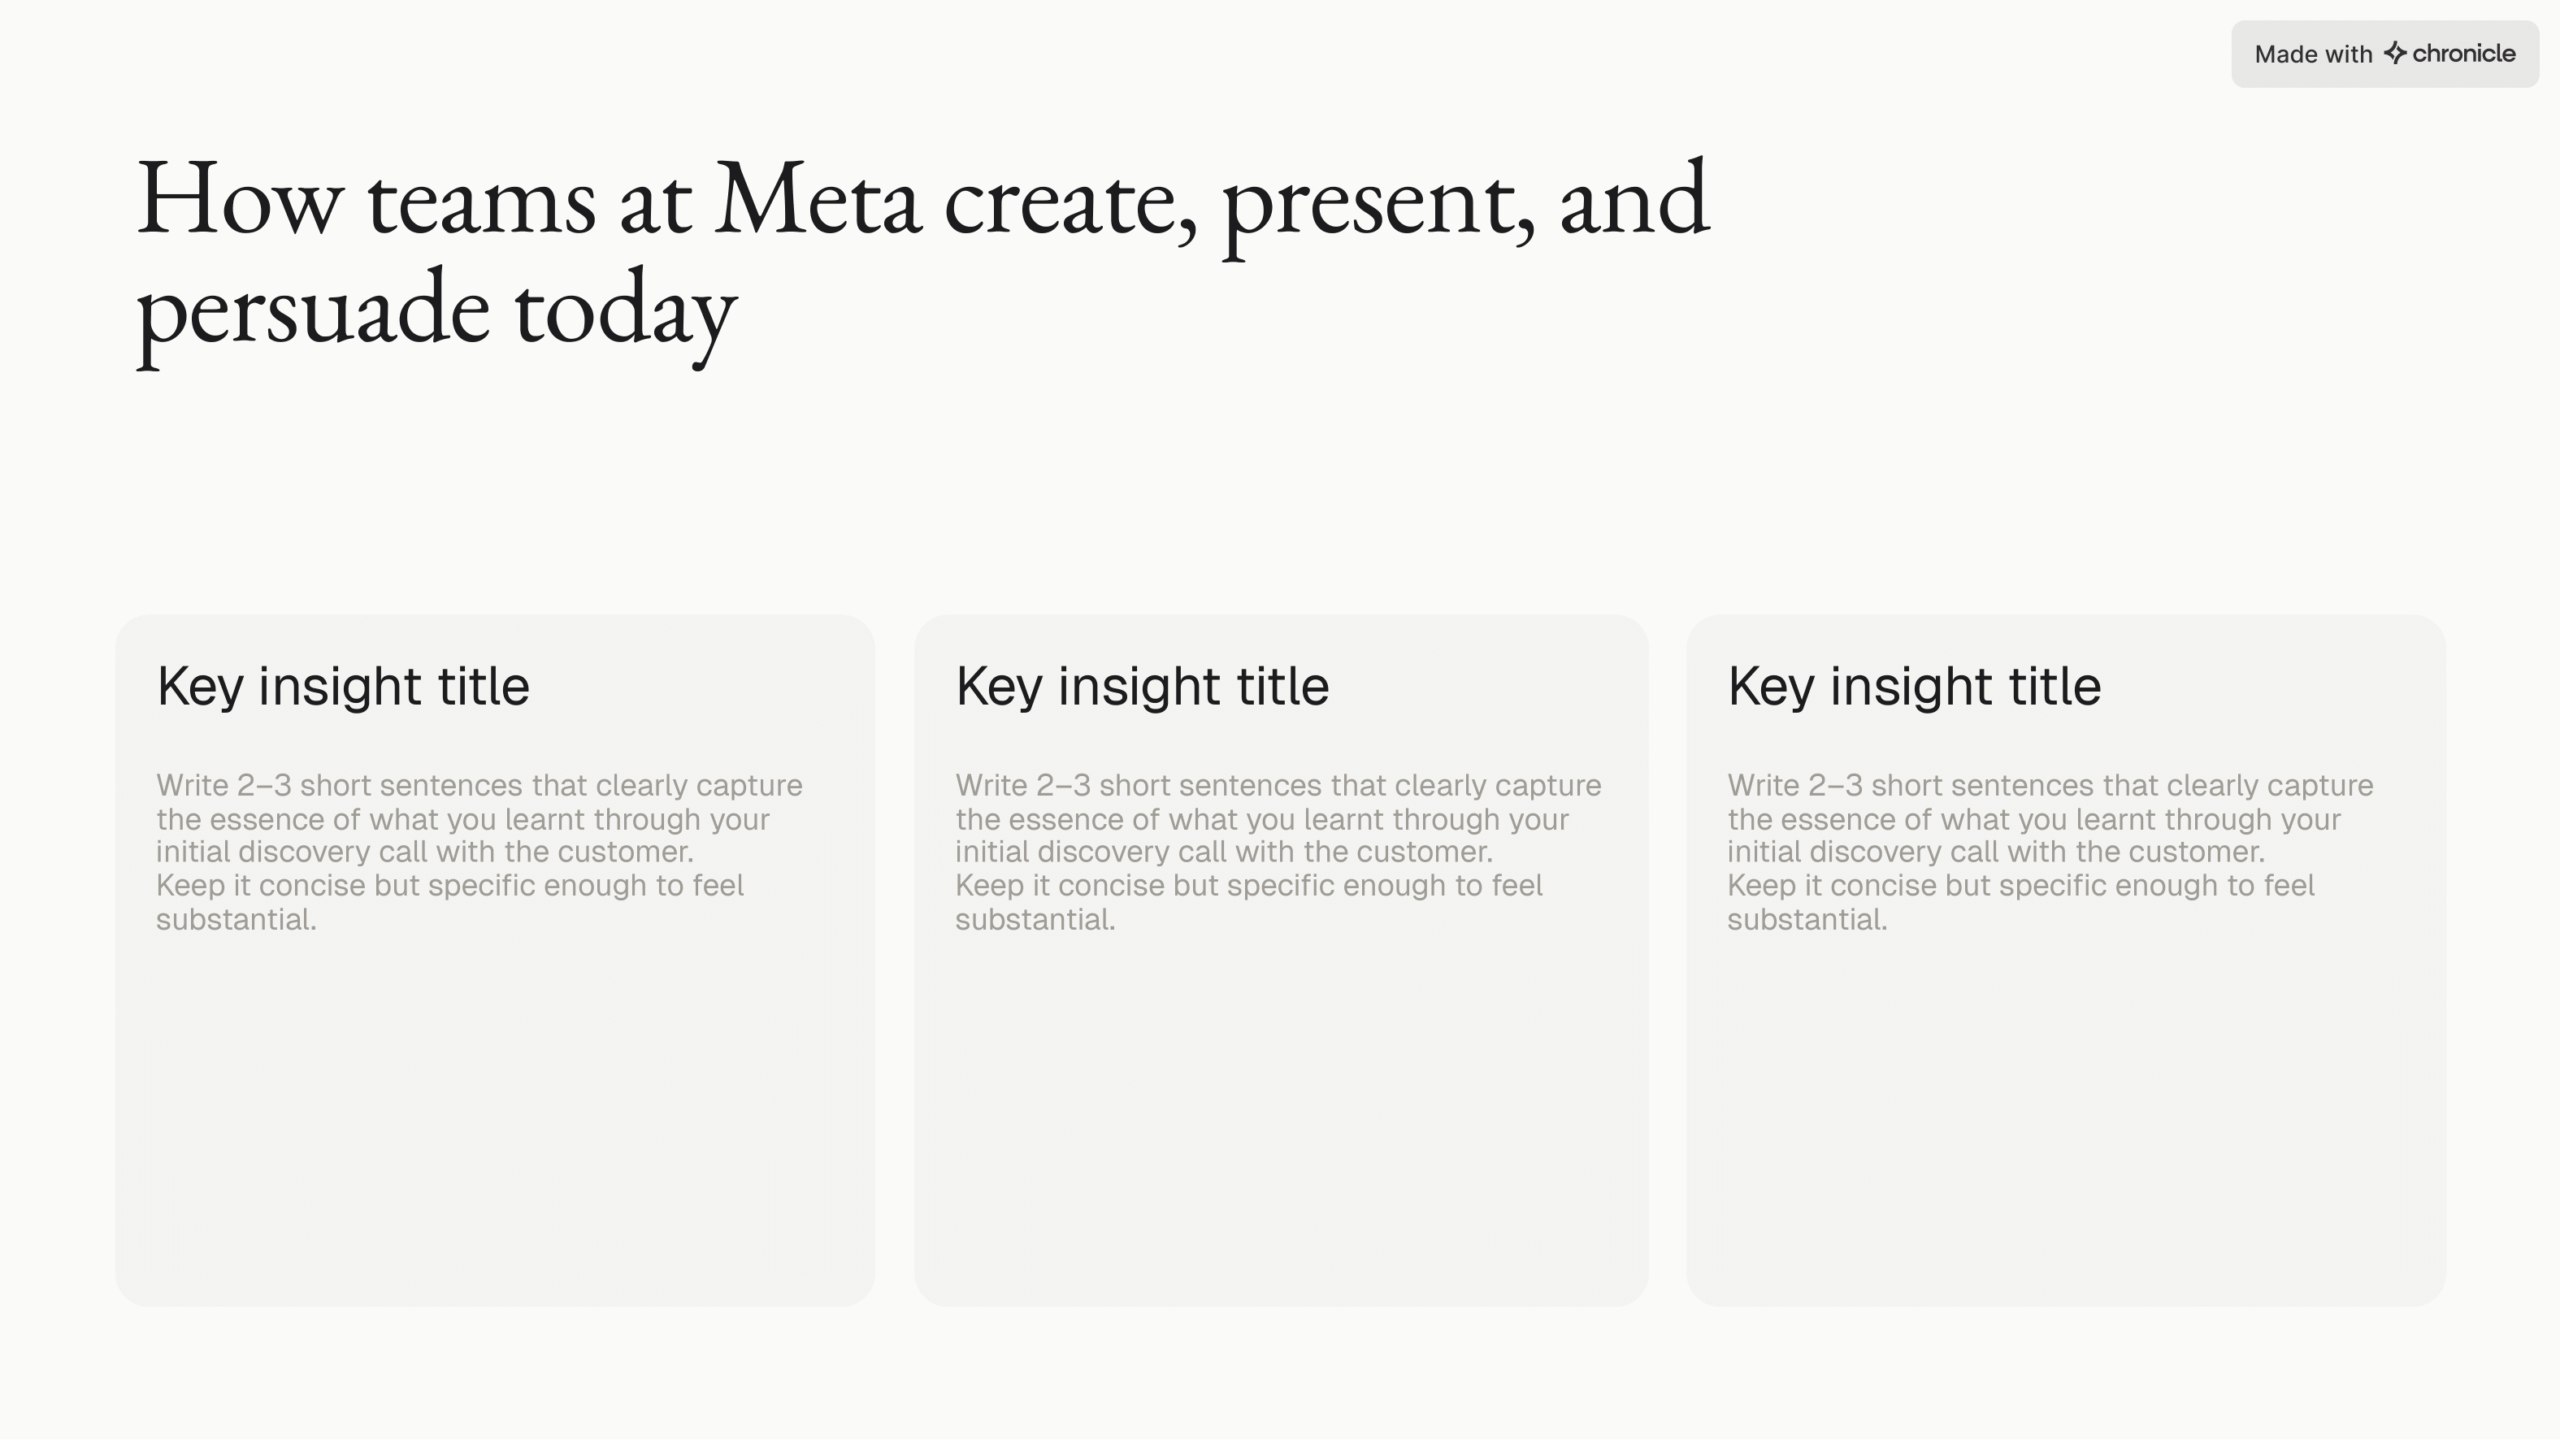This screenshot has height=1440, width=2560.
Task: Select right card's Key insight title
Action: click(x=1914, y=686)
